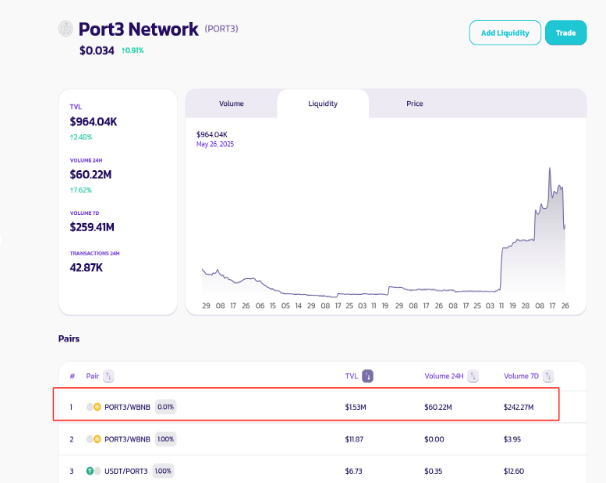Click the $0.034 token price
606x483 pixels.
click(97, 51)
